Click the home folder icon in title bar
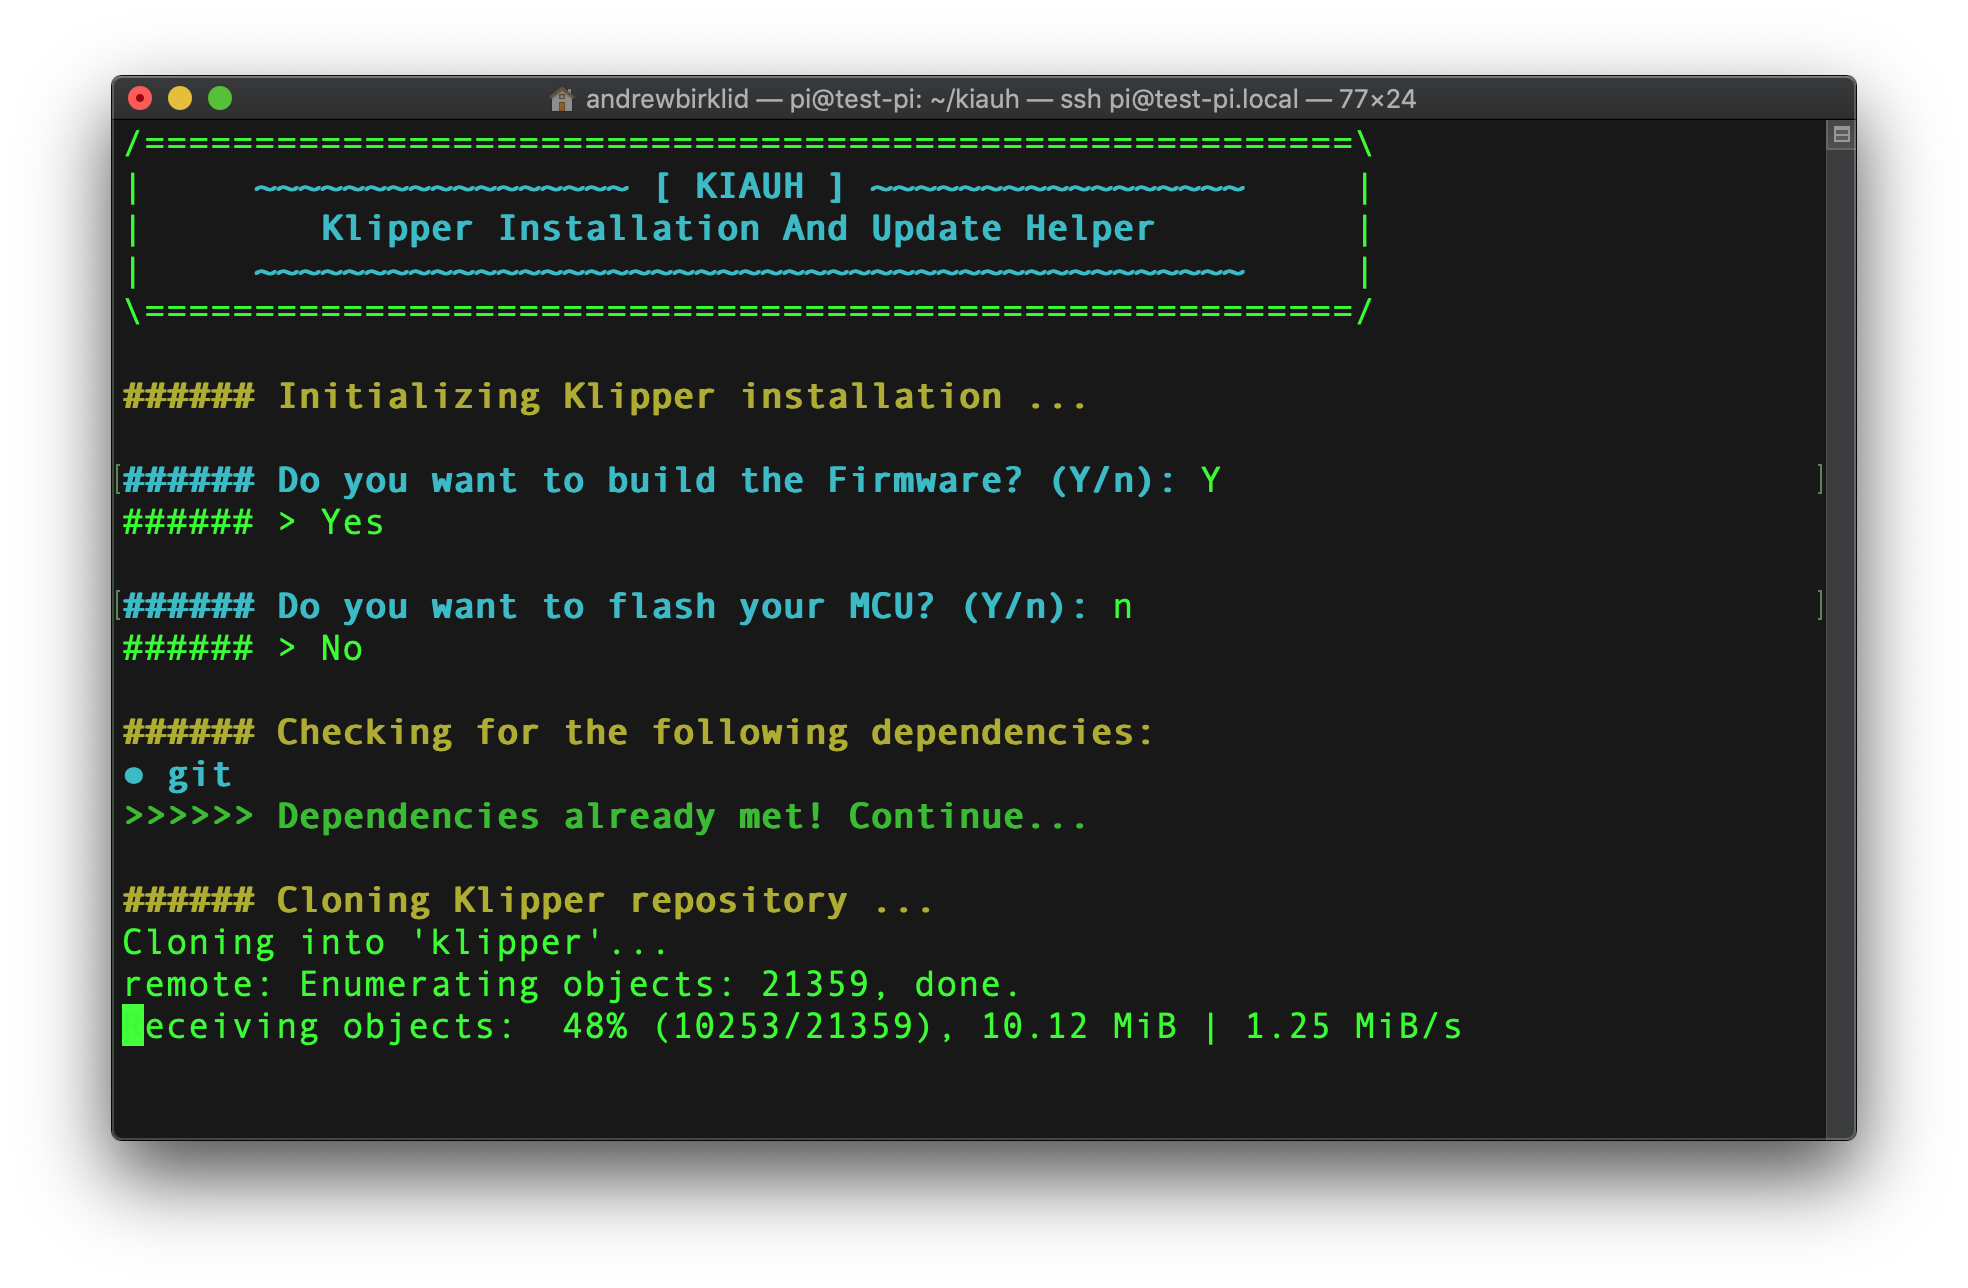This screenshot has width=1968, height=1288. tap(562, 99)
